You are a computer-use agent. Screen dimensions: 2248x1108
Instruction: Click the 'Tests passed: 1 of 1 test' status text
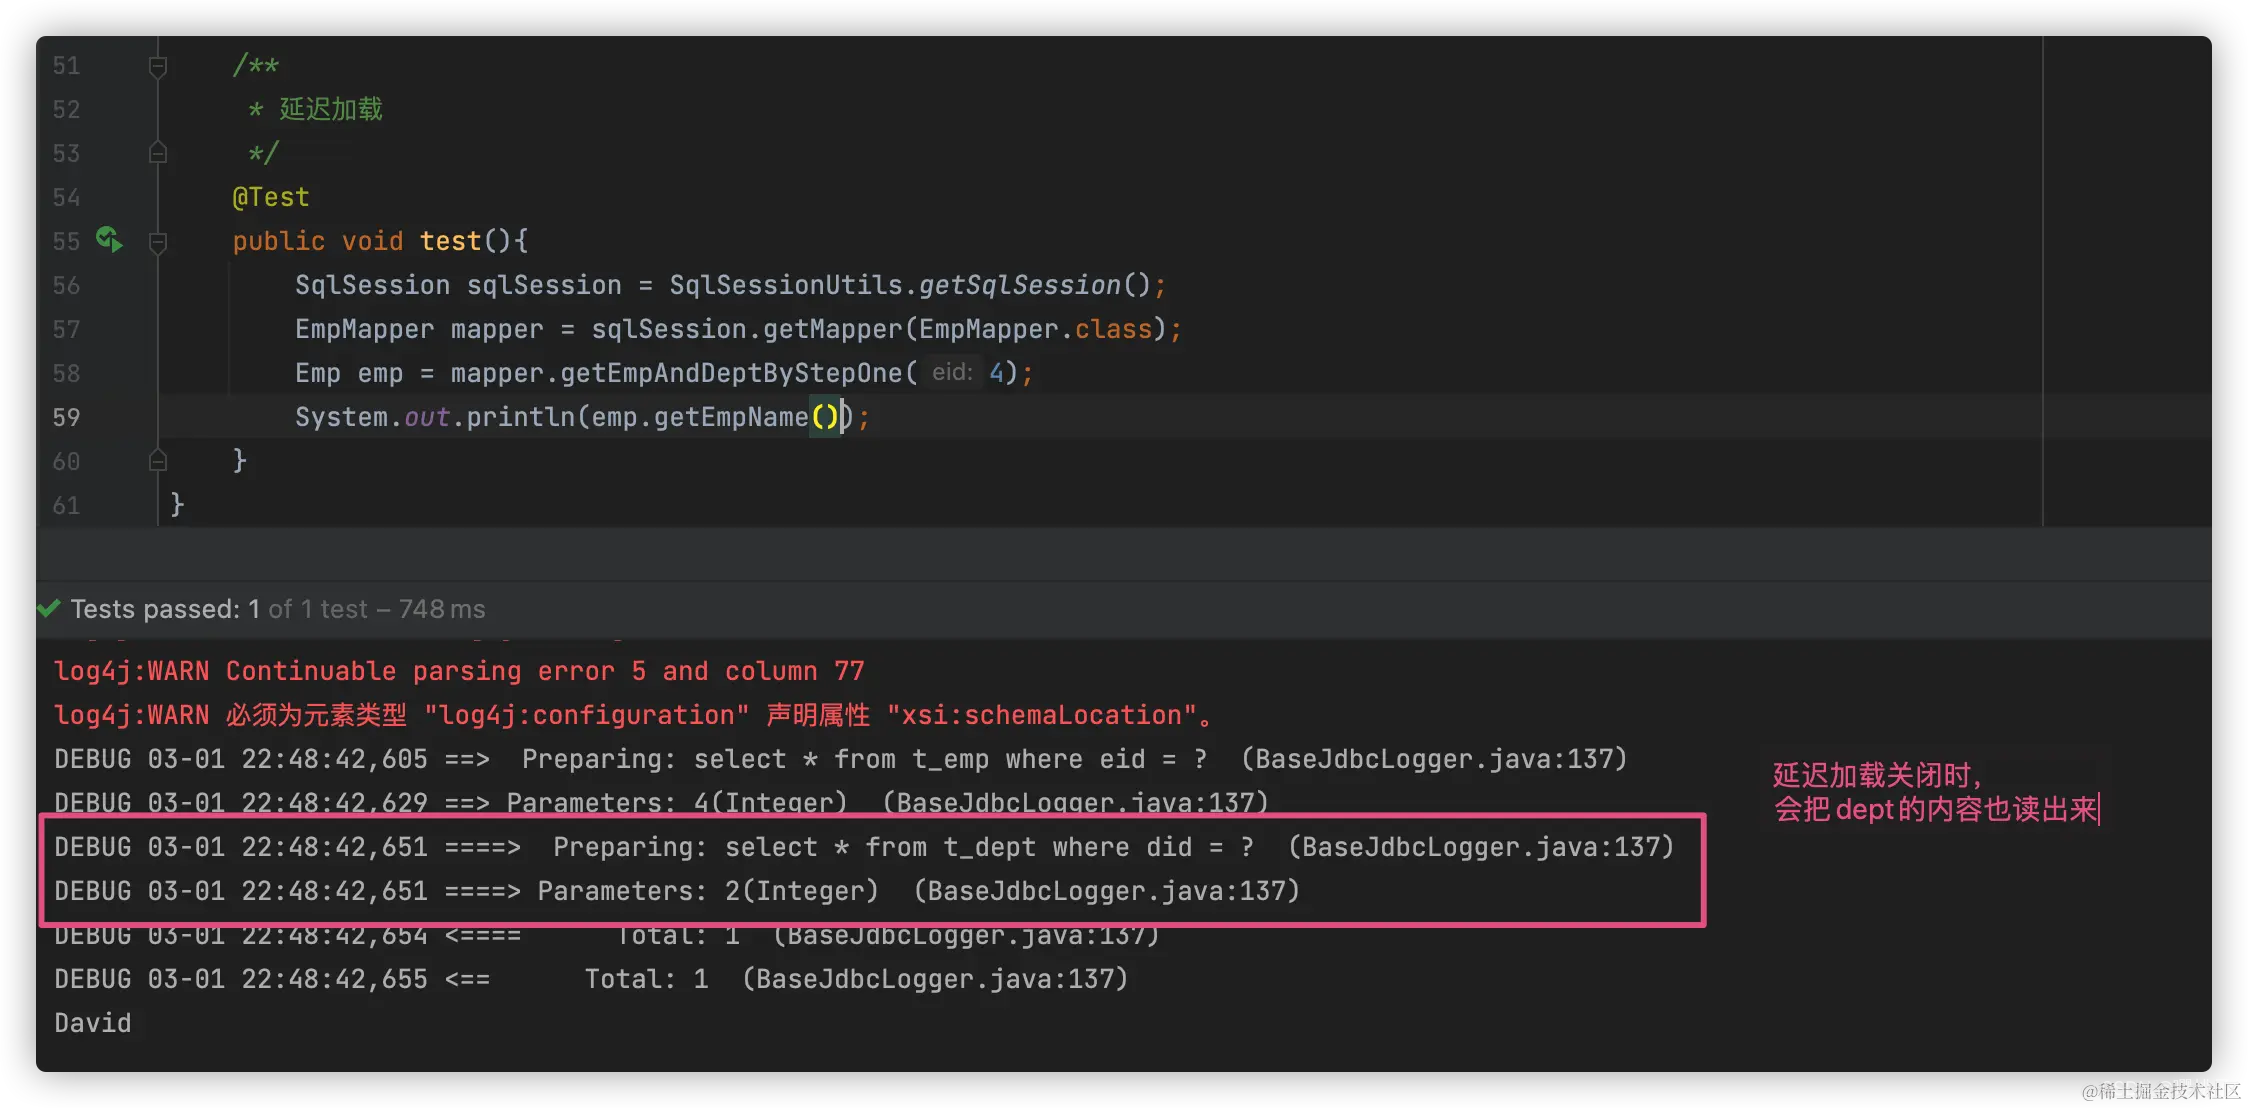219,609
